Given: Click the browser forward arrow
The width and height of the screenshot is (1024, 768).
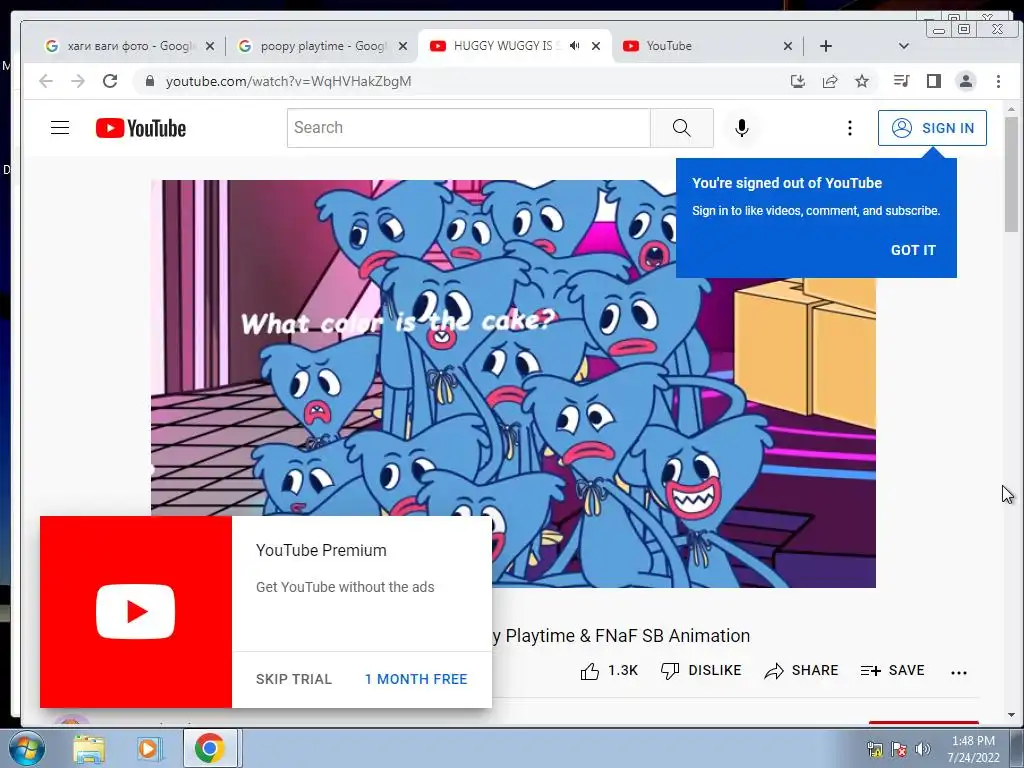Looking at the screenshot, I should pos(78,81).
